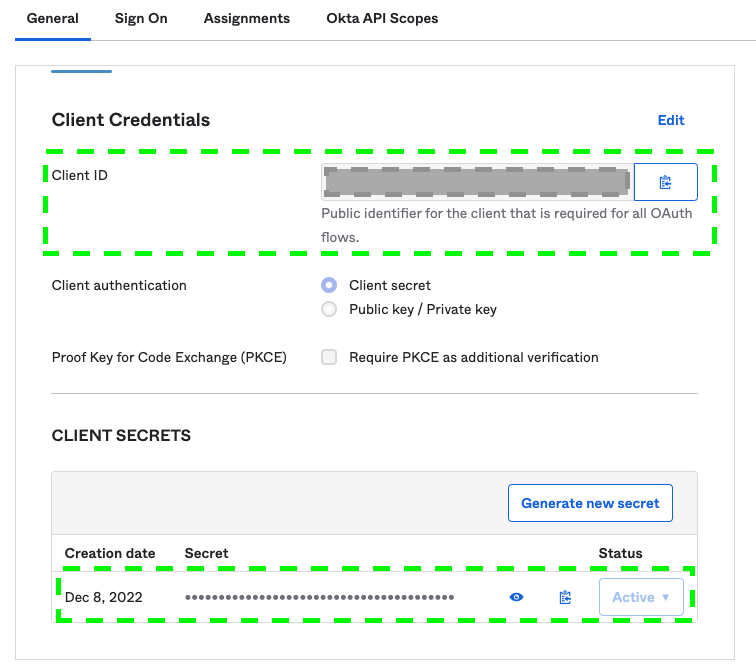Copy the Client ID to clipboard
The width and height of the screenshot is (756, 669).
(665, 182)
